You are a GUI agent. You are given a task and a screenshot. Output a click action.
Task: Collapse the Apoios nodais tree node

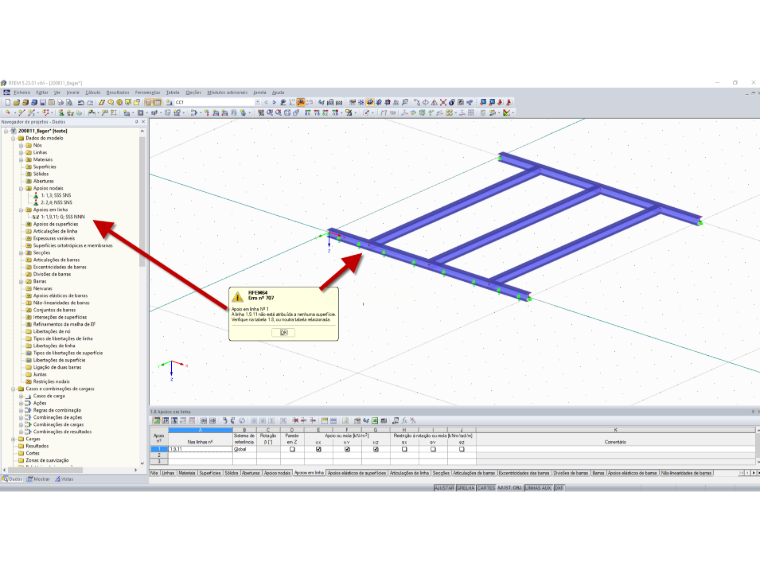coord(21,188)
